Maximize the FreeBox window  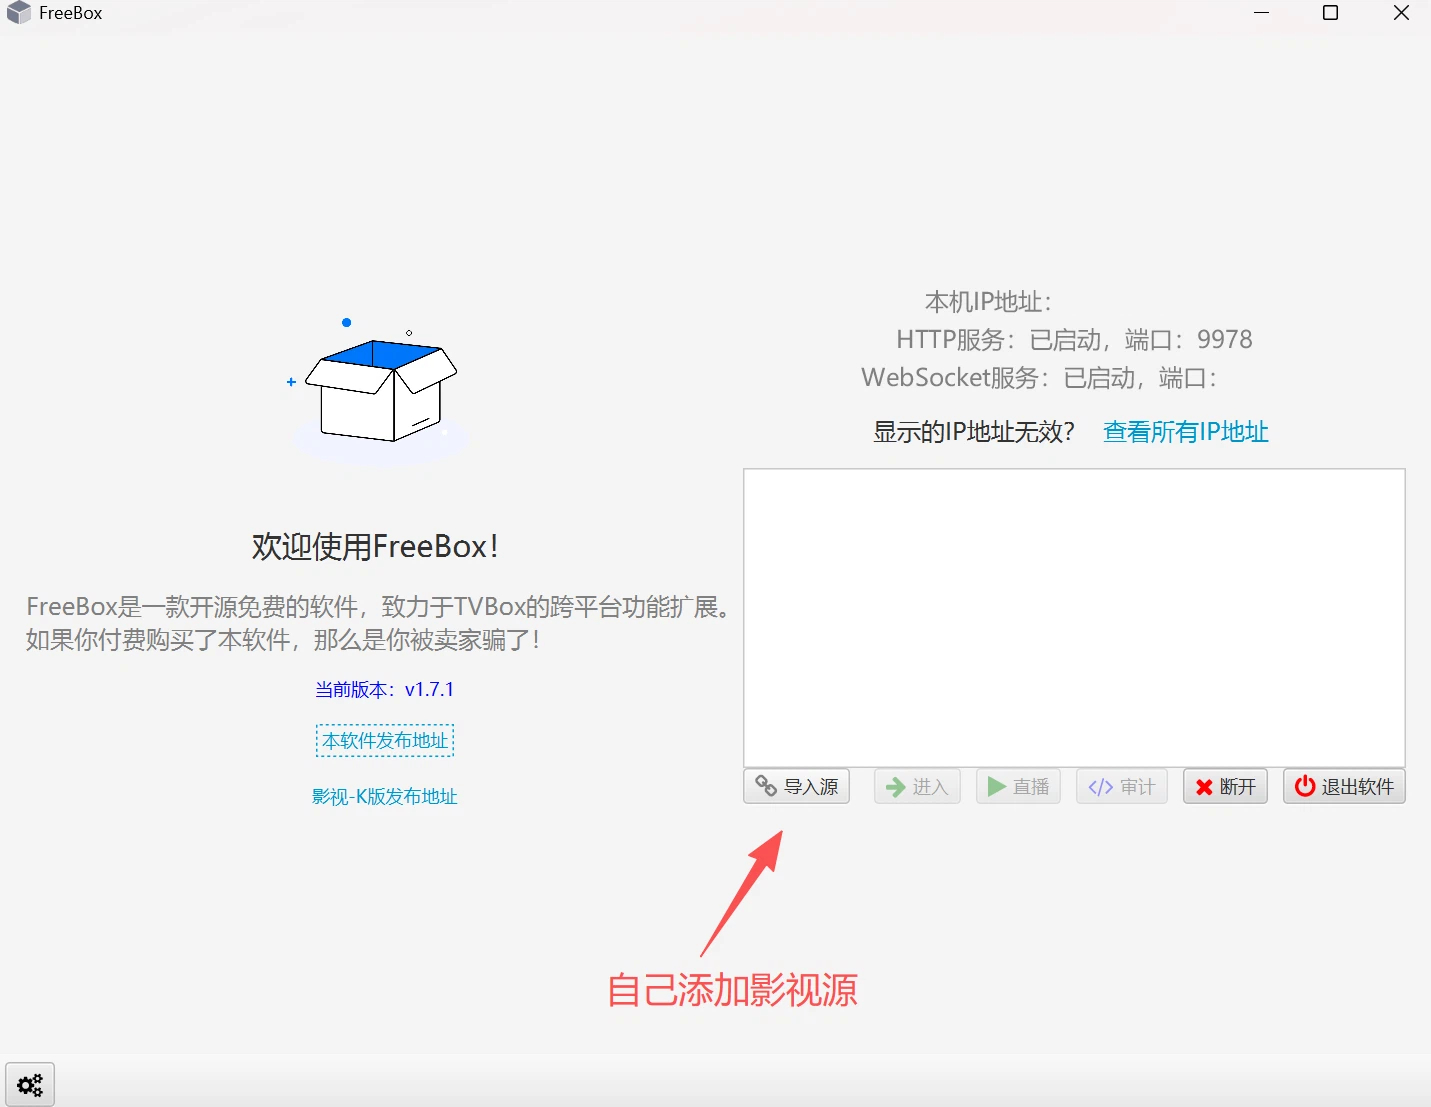coord(1331,13)
